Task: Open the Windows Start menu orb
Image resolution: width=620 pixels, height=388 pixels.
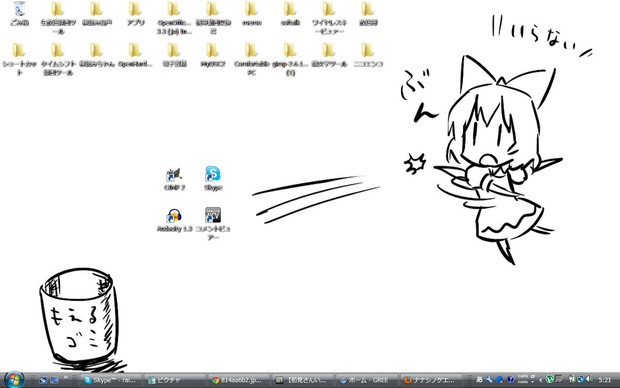Action: click(14, 380)
